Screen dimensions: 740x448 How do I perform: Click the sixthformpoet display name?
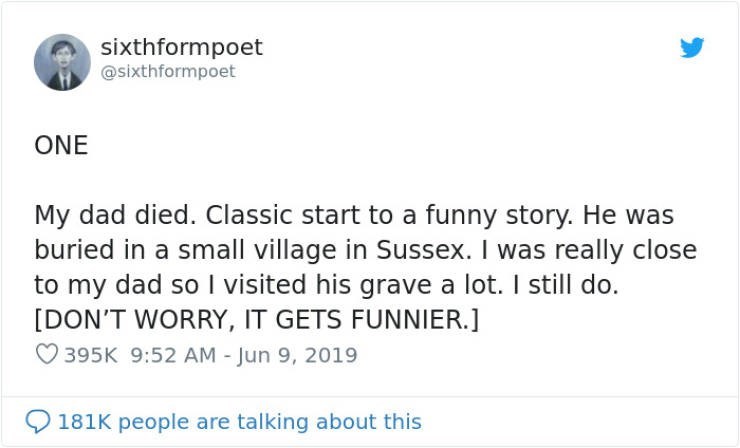182,47
